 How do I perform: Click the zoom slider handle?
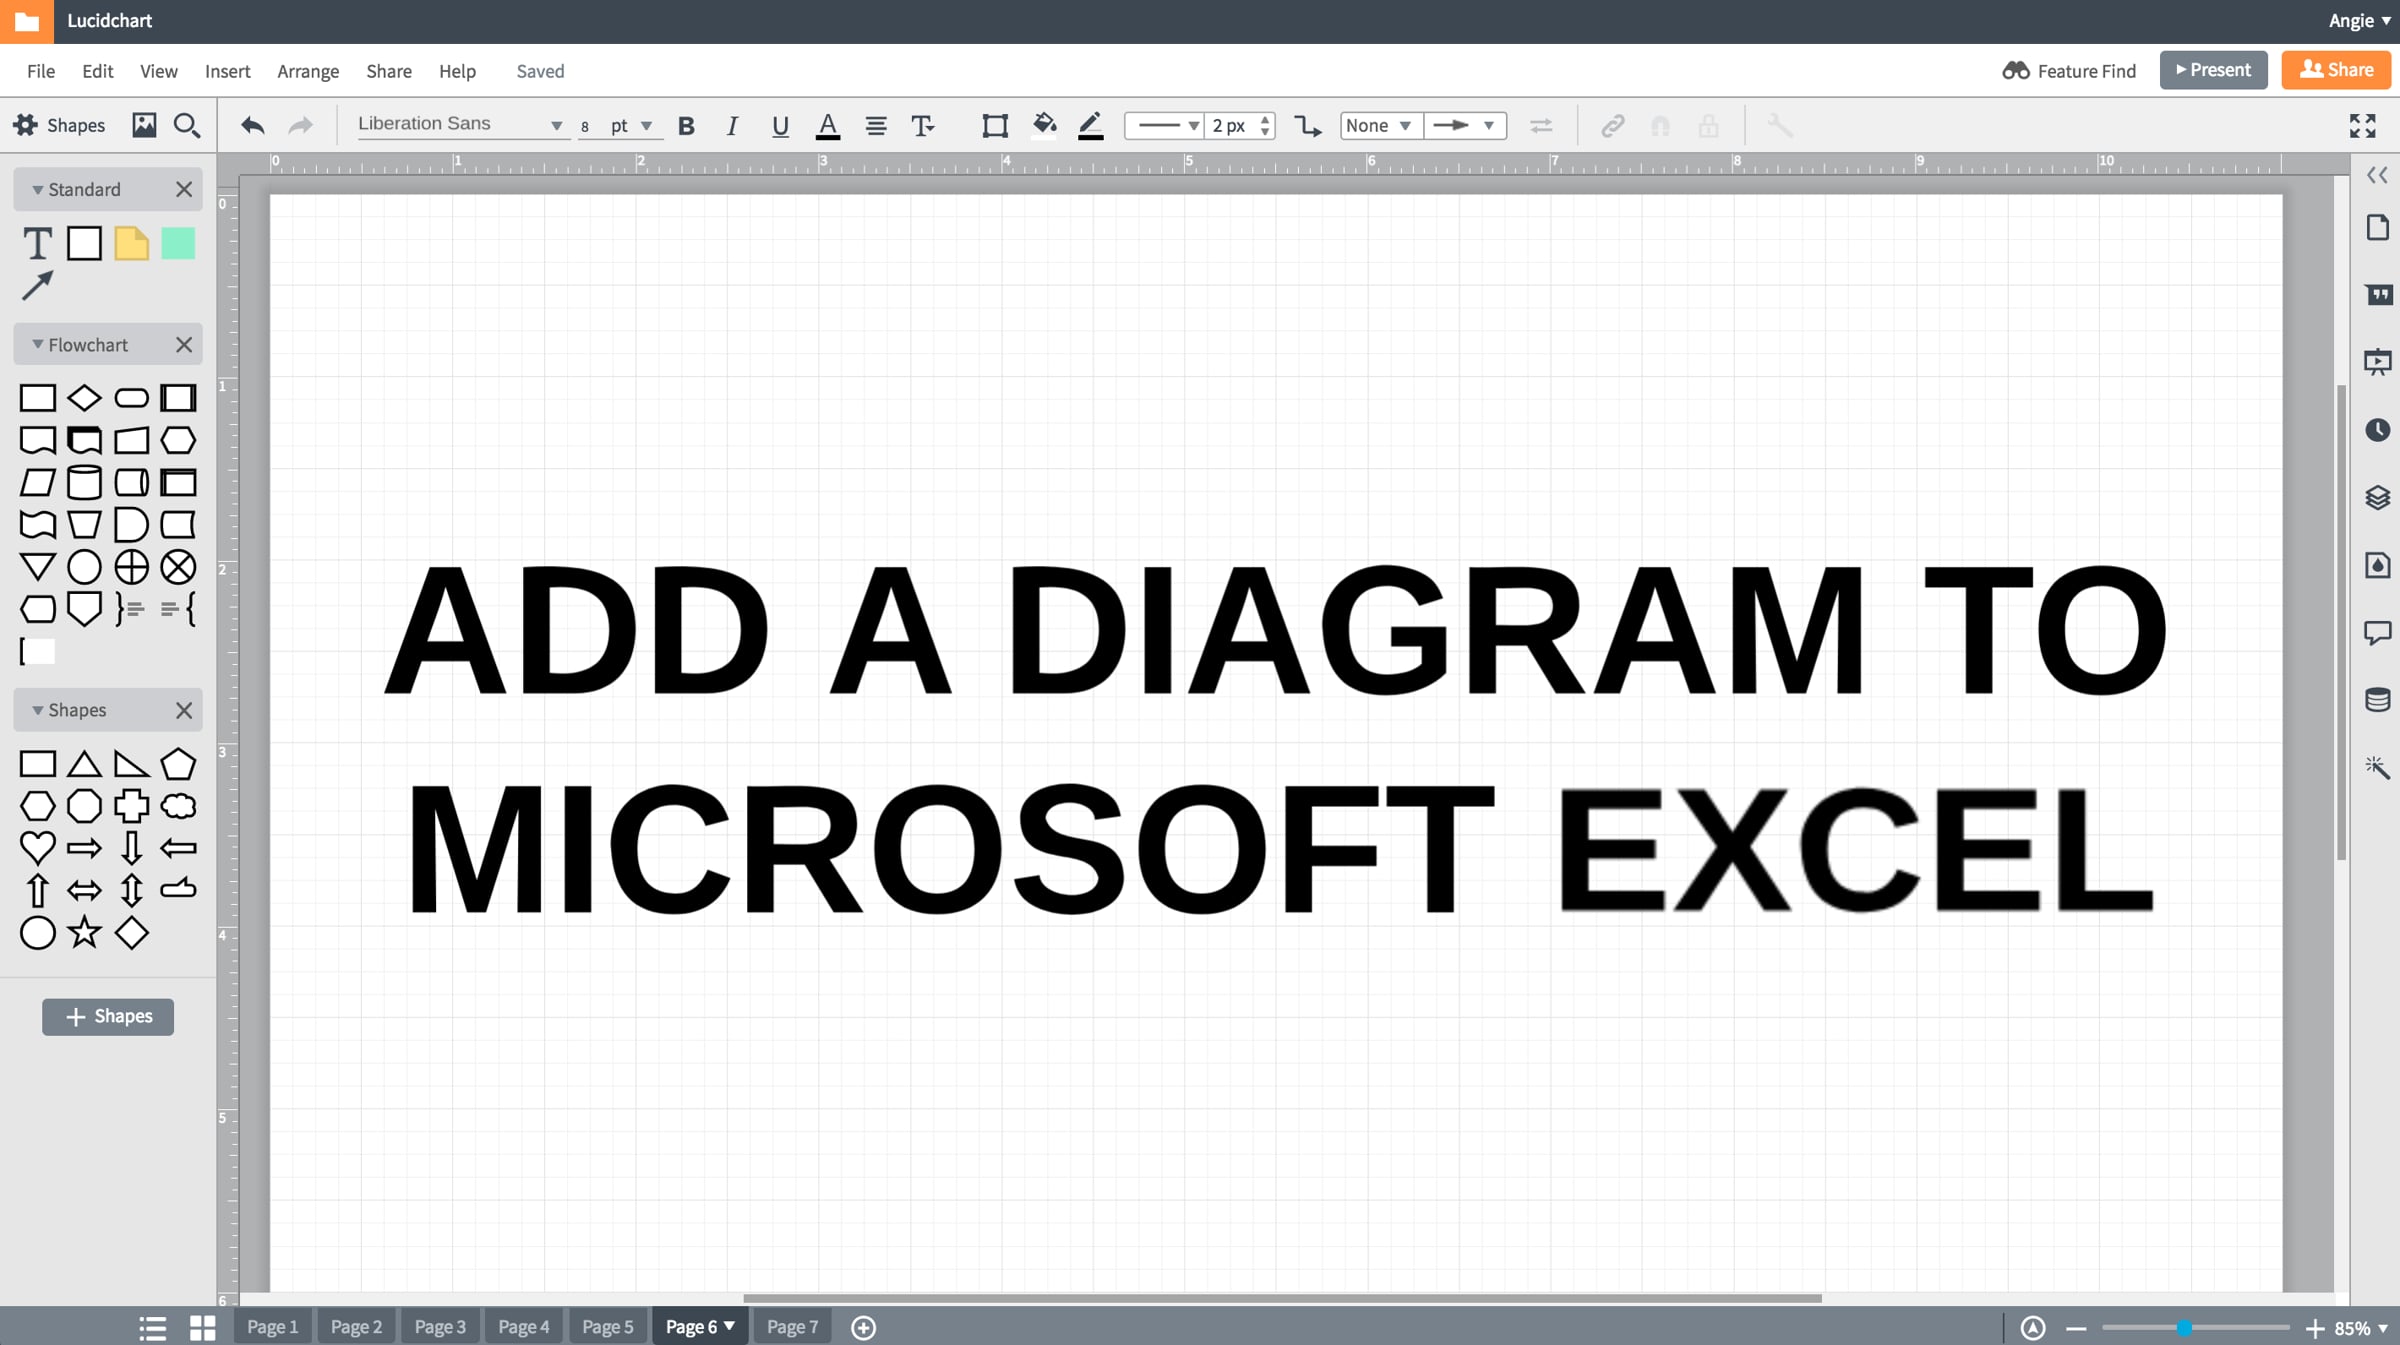pyautogui.click(x=2185, y=1328)
